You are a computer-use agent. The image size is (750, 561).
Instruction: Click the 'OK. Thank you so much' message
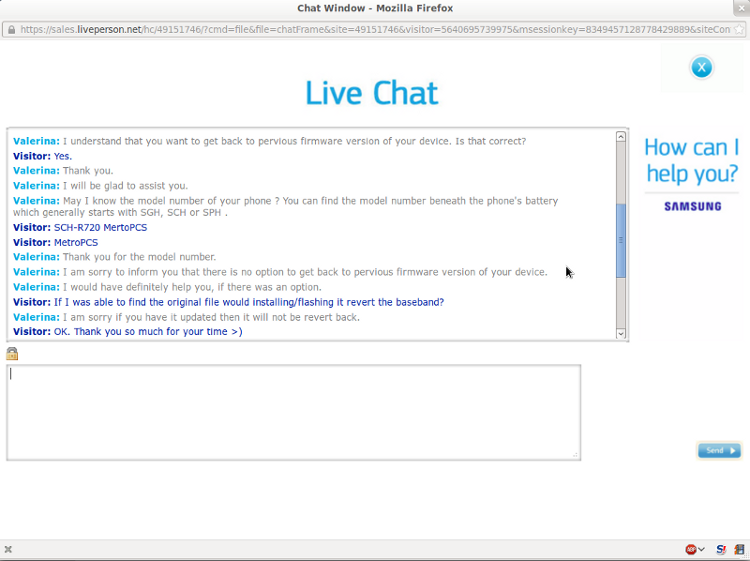click(x=128, y=332)
